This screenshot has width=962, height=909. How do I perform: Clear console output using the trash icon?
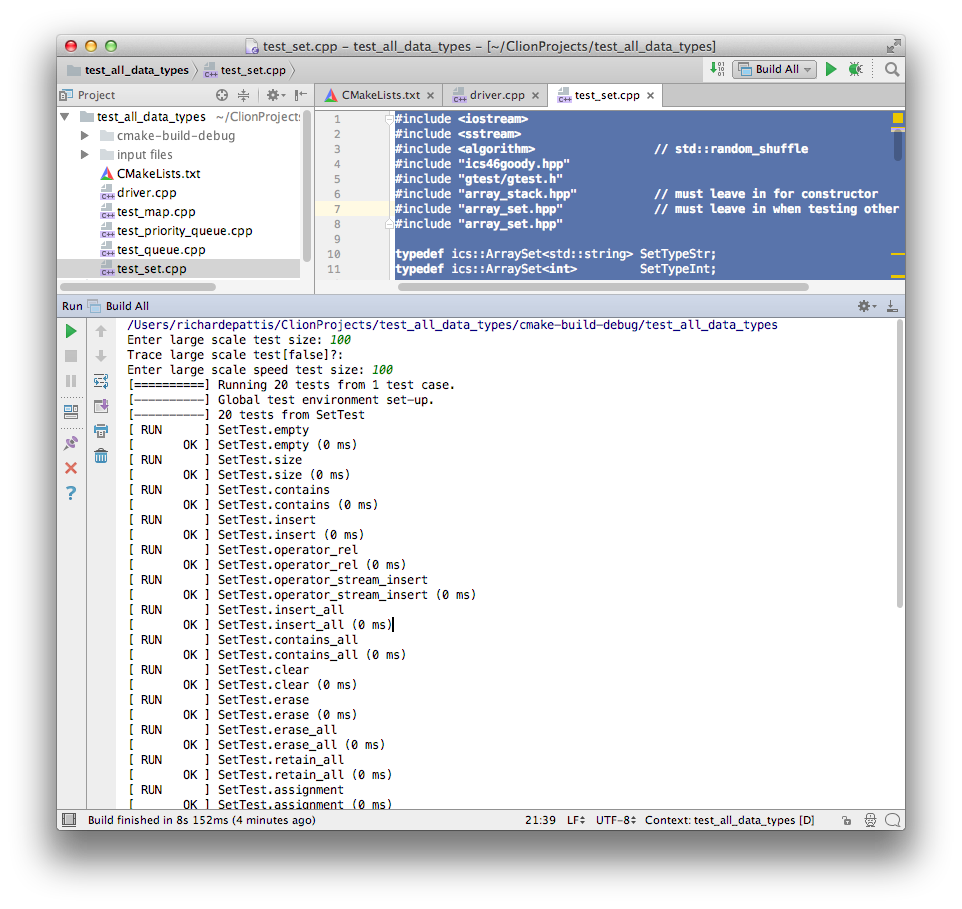coord(100,455)
